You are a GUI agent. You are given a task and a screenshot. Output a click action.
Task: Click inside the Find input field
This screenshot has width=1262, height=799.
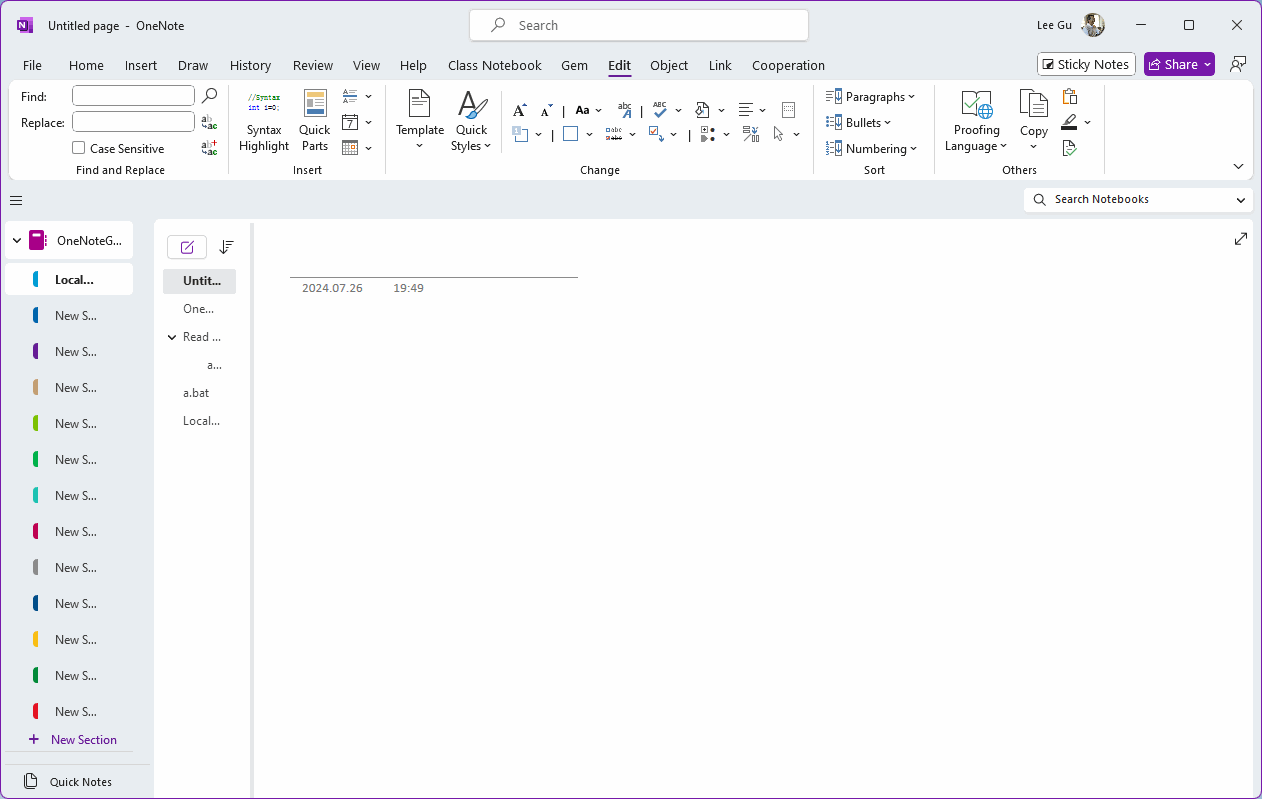click(133, 95)
